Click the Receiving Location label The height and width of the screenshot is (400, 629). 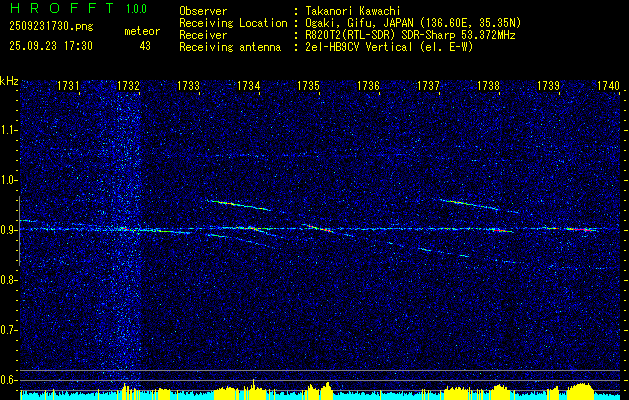pos(233,23)
